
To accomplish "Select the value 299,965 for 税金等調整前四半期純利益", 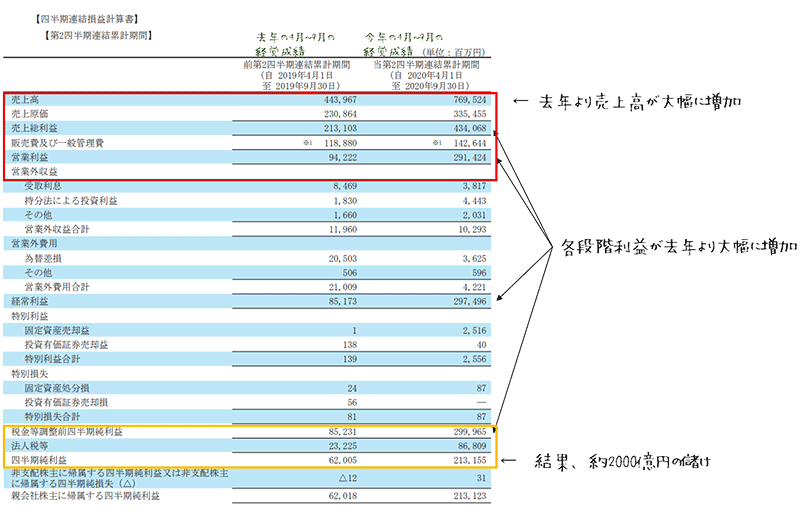I will tap(470, 431).
